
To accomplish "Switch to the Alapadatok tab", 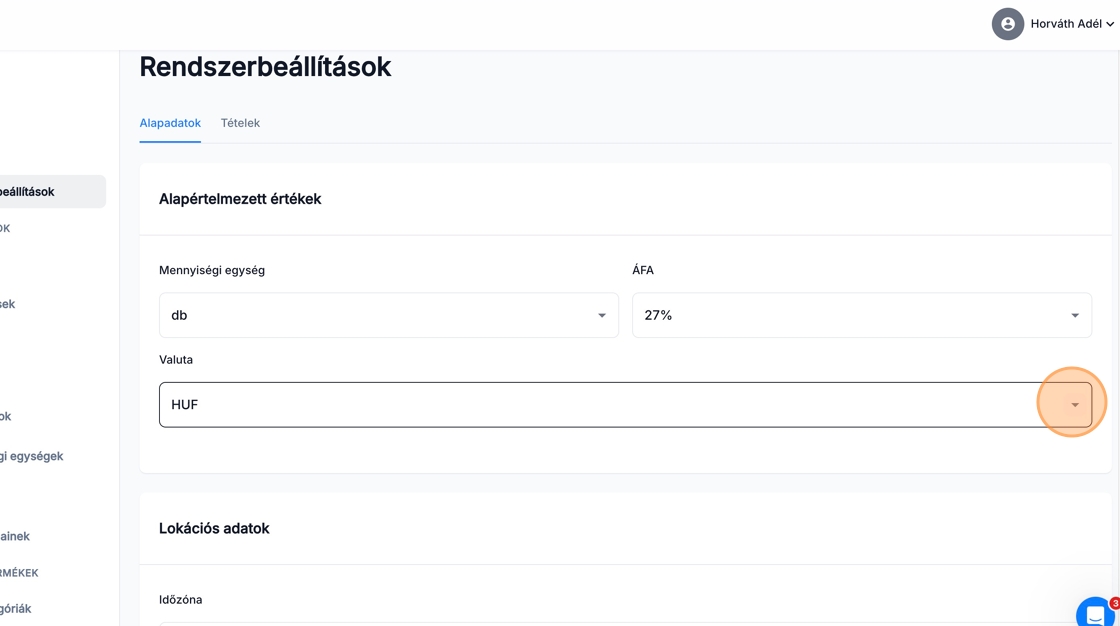I will [170, 123].
